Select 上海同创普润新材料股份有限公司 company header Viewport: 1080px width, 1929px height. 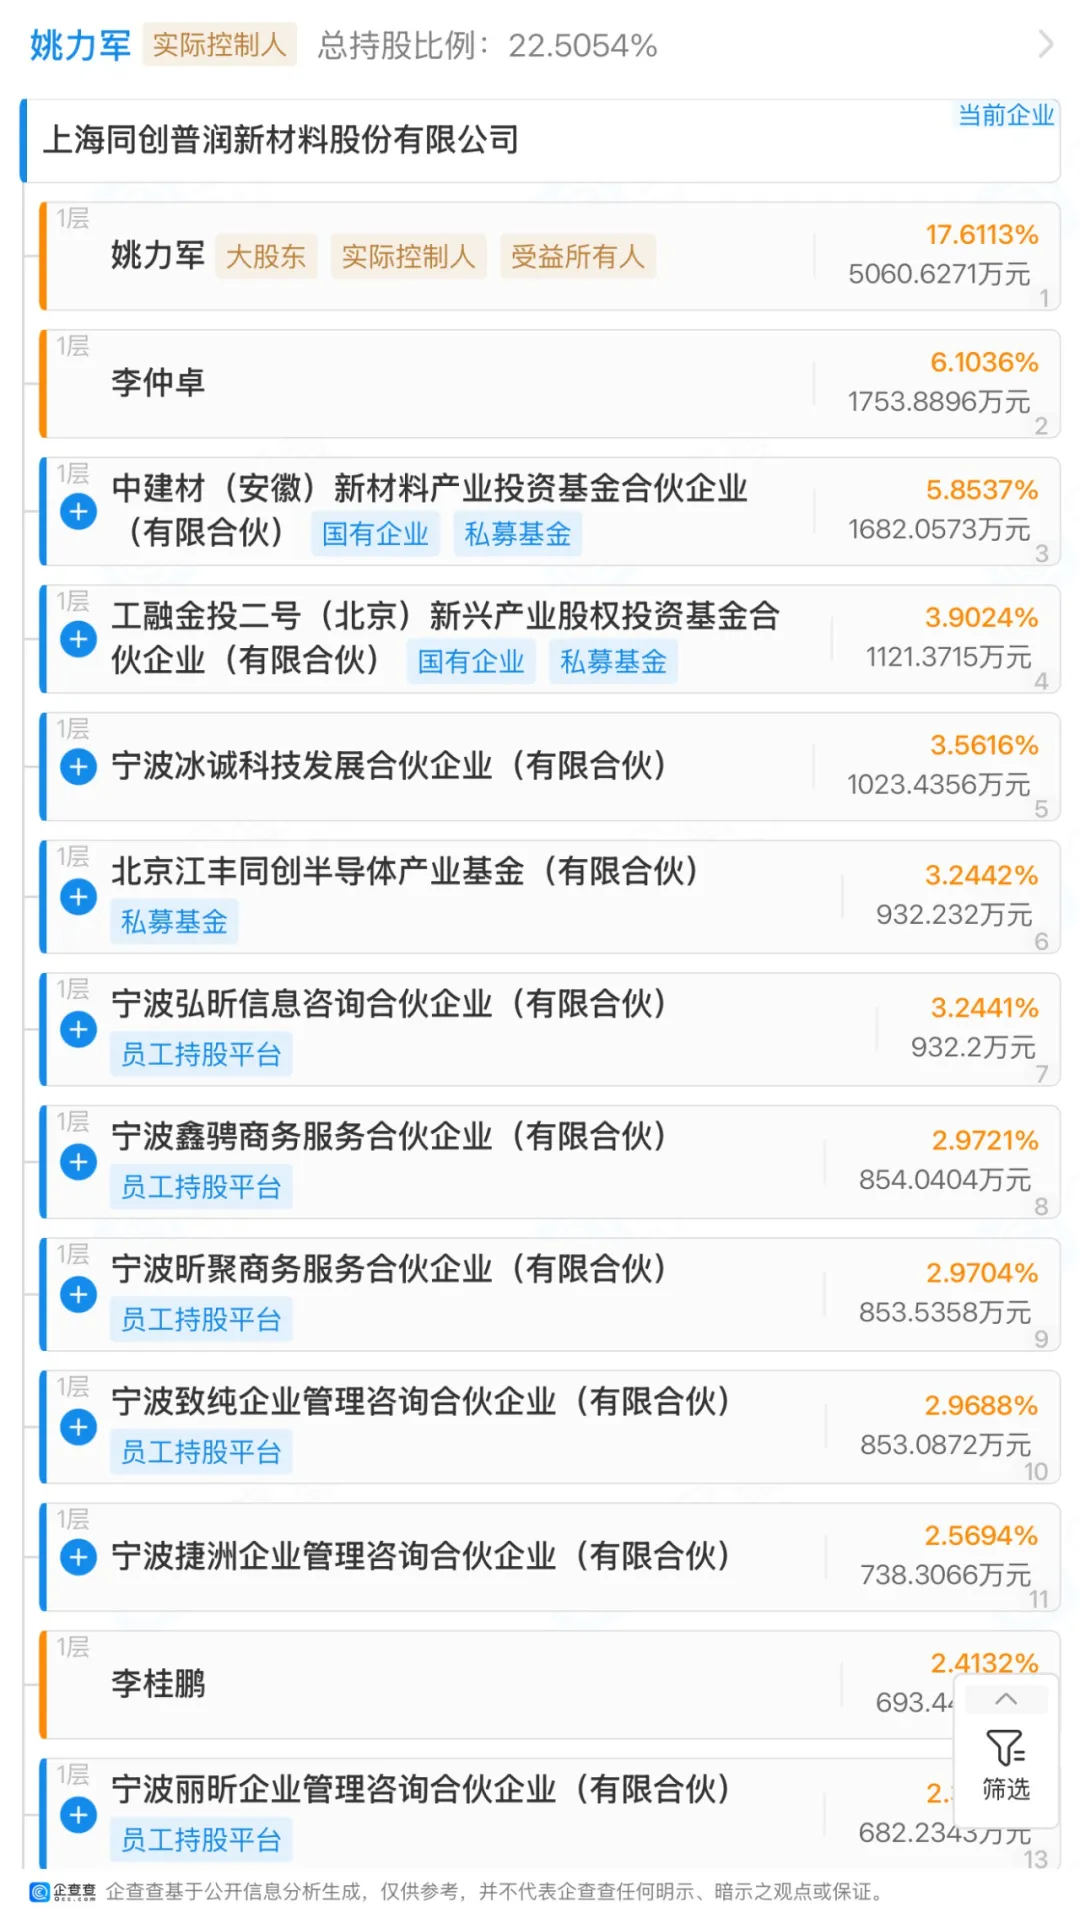(x=540, y=140)
